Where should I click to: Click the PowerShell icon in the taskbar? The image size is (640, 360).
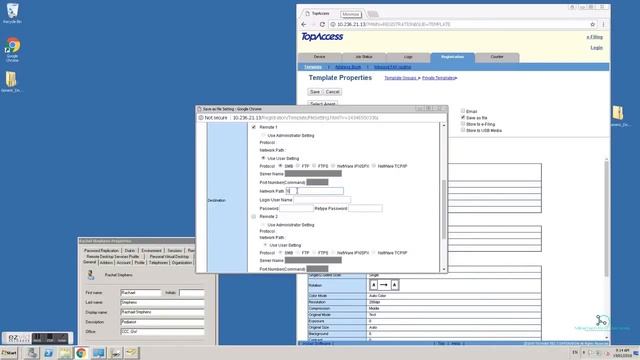point(49,353)
